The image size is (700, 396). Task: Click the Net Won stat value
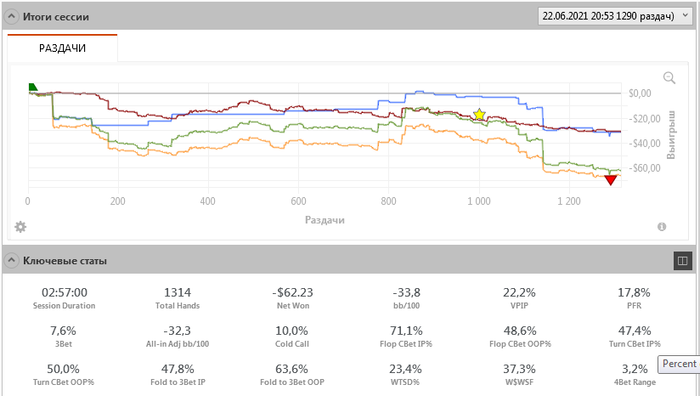(292, 292)
